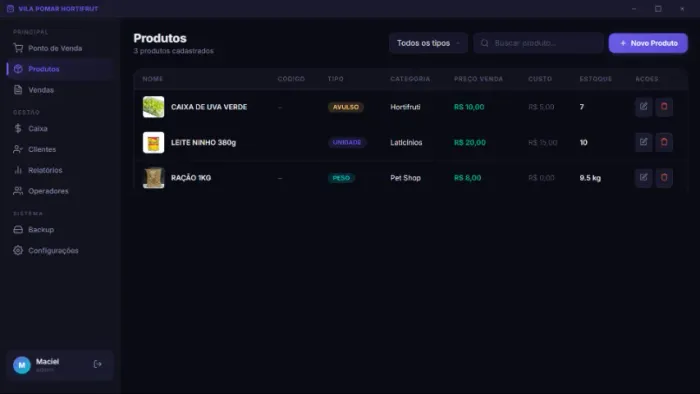Click the R$ 8,00 sale price
Screen dimensions: 700x394
467,178
